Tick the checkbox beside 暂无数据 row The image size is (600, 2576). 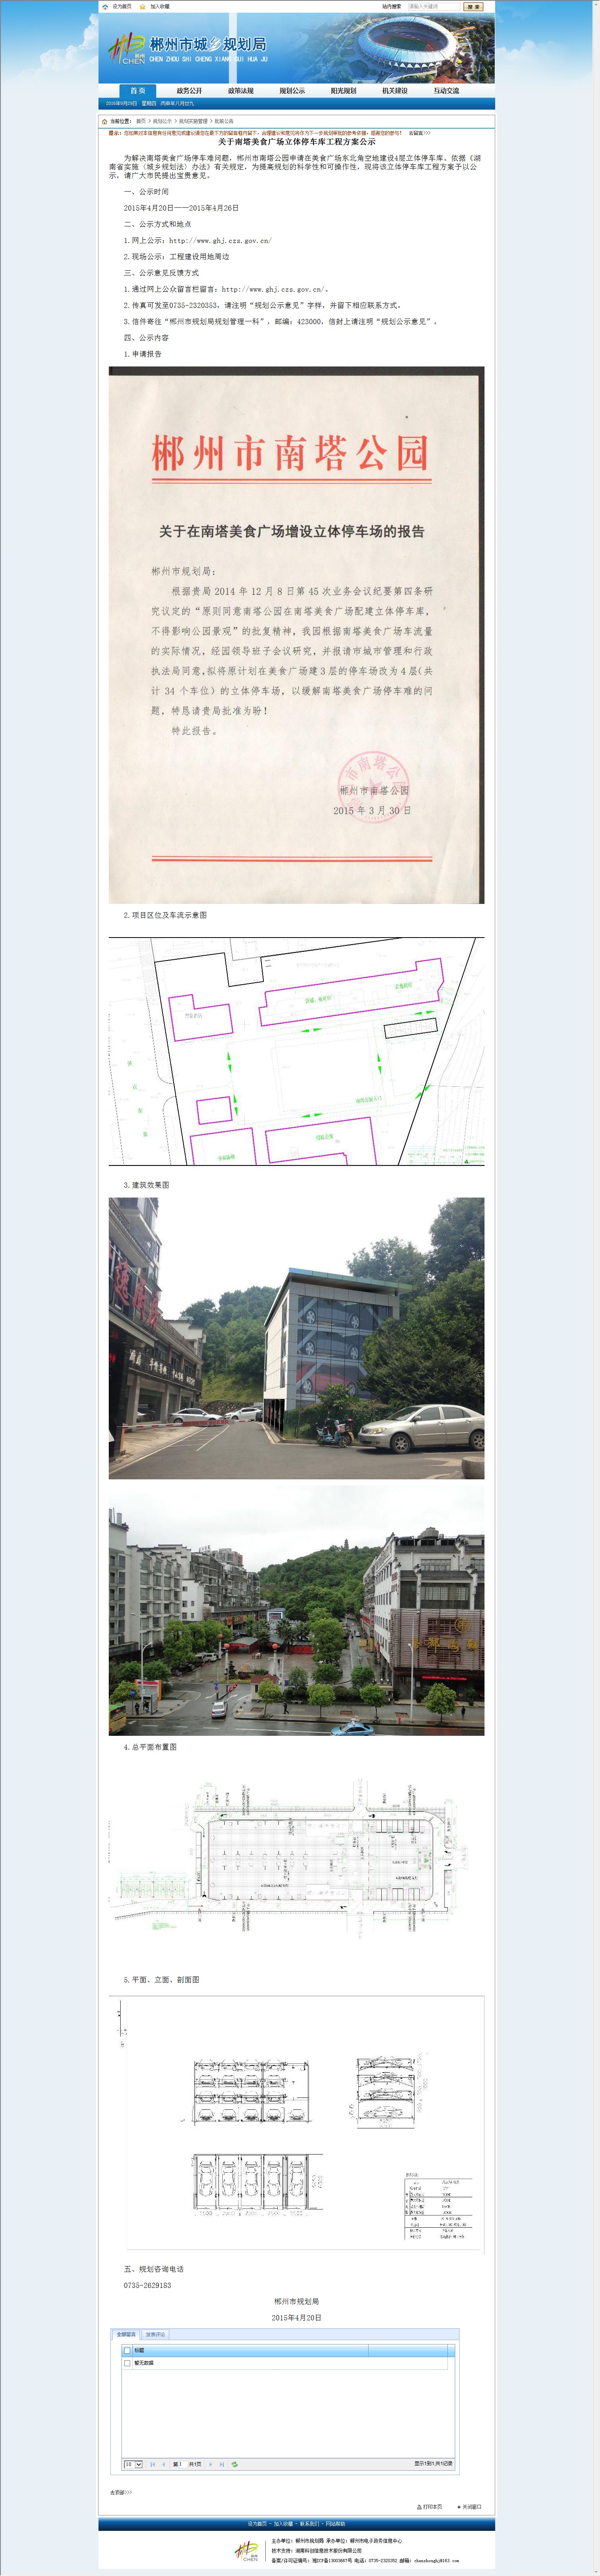point(127,2363)
